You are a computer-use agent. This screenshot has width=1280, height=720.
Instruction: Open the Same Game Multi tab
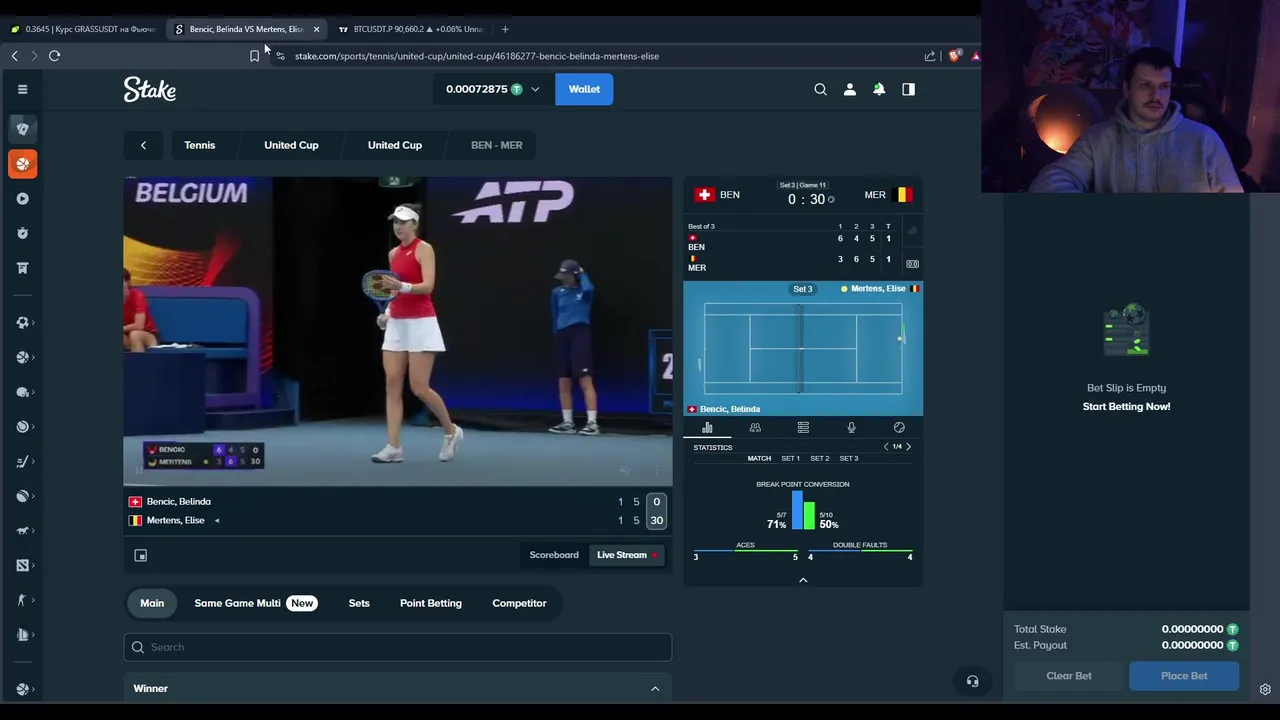tap(255, 603)
